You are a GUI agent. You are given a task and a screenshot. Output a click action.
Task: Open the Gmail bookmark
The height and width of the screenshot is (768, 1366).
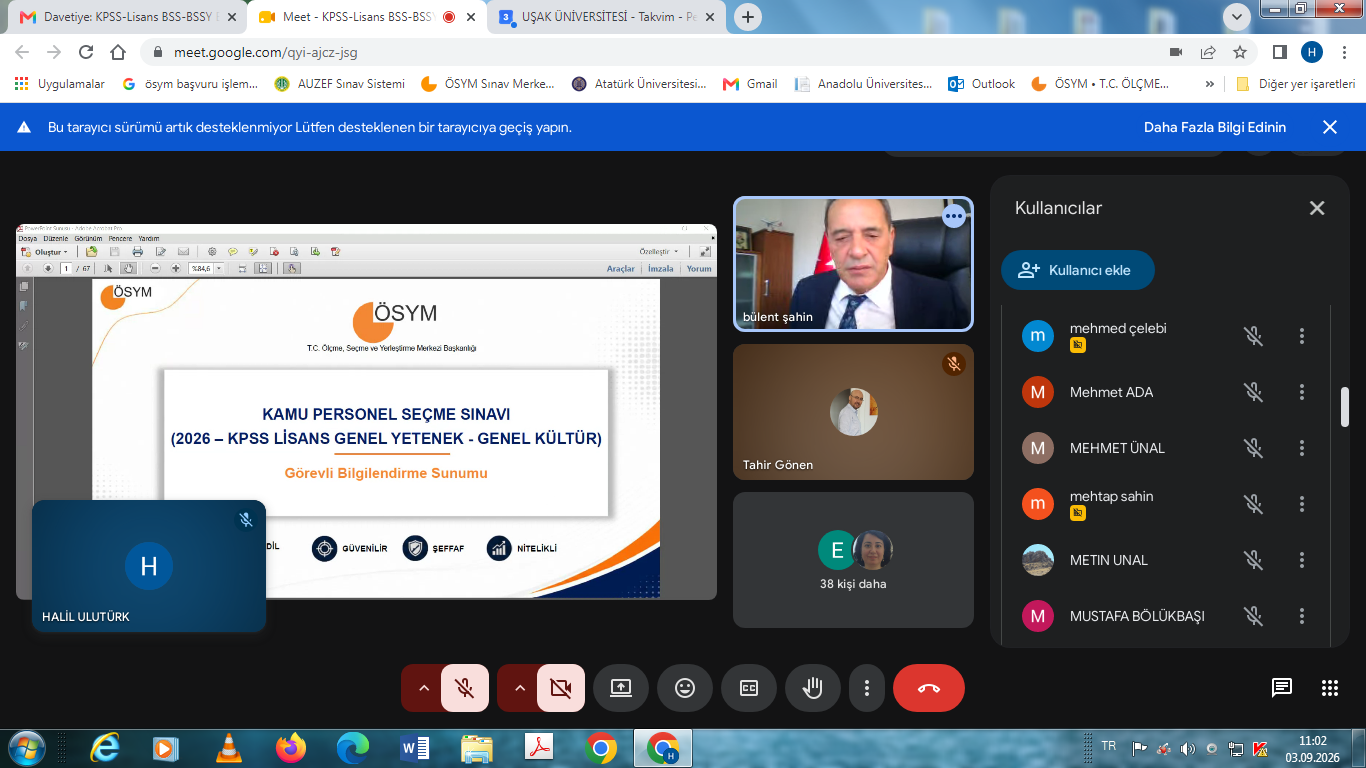[x=750, y=84]
